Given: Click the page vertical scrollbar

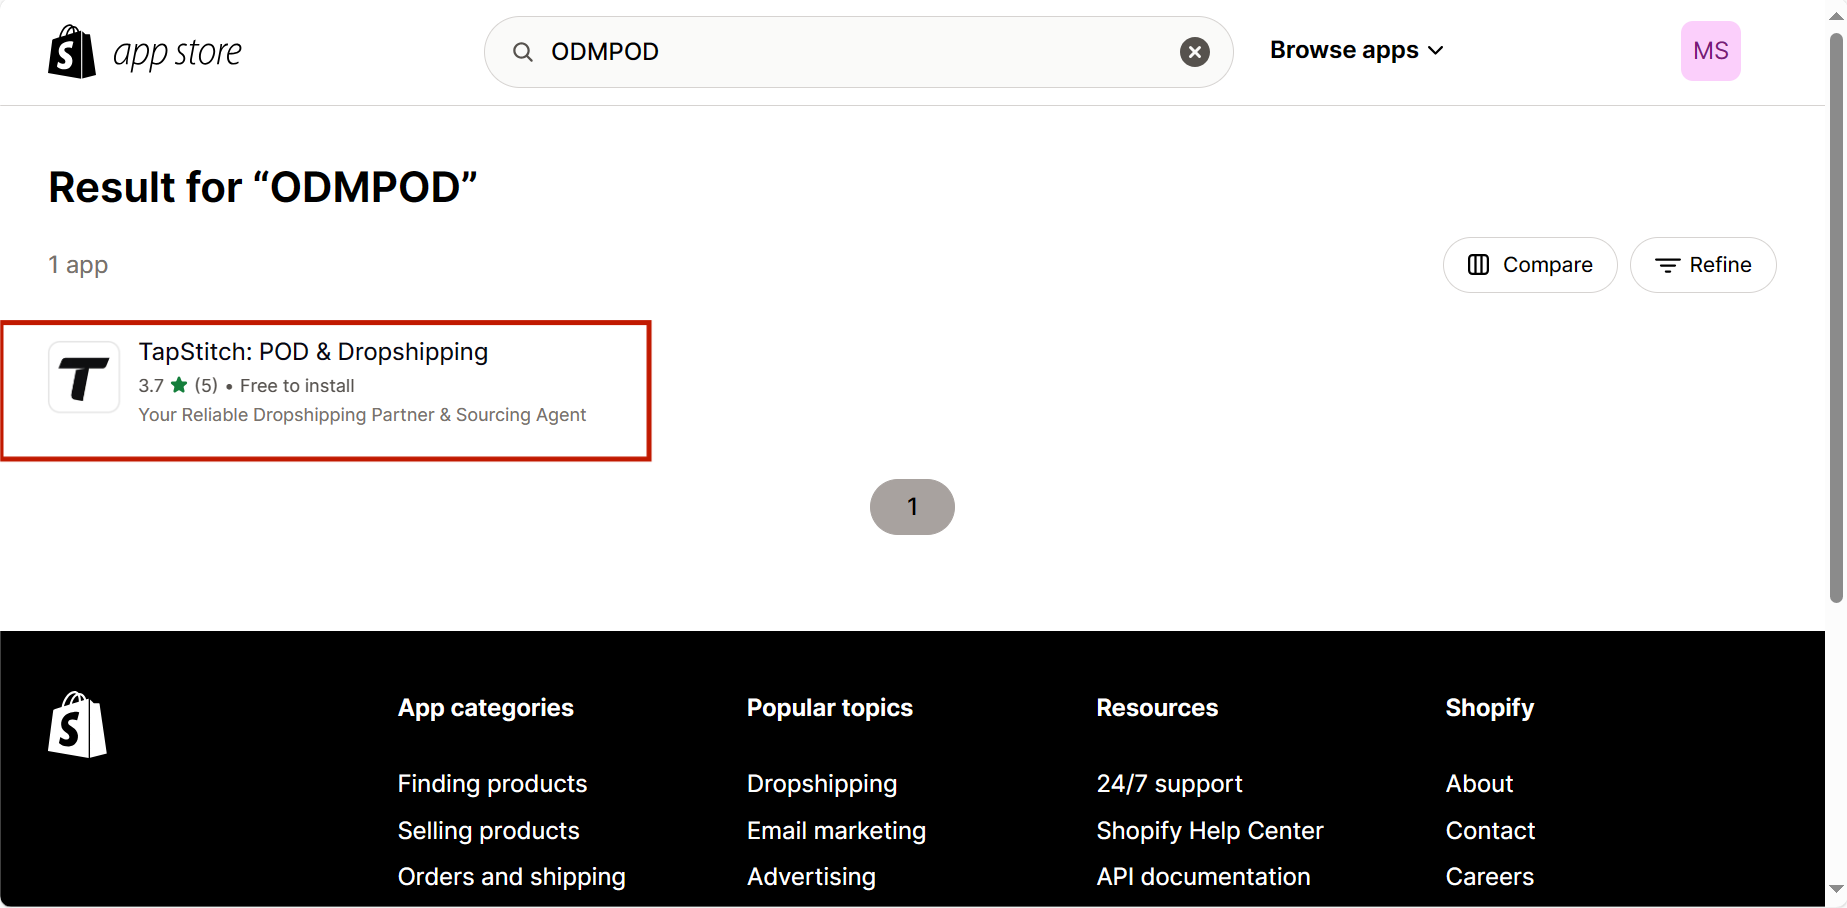Looking at the screenshot, I should tap(1835, 320).
